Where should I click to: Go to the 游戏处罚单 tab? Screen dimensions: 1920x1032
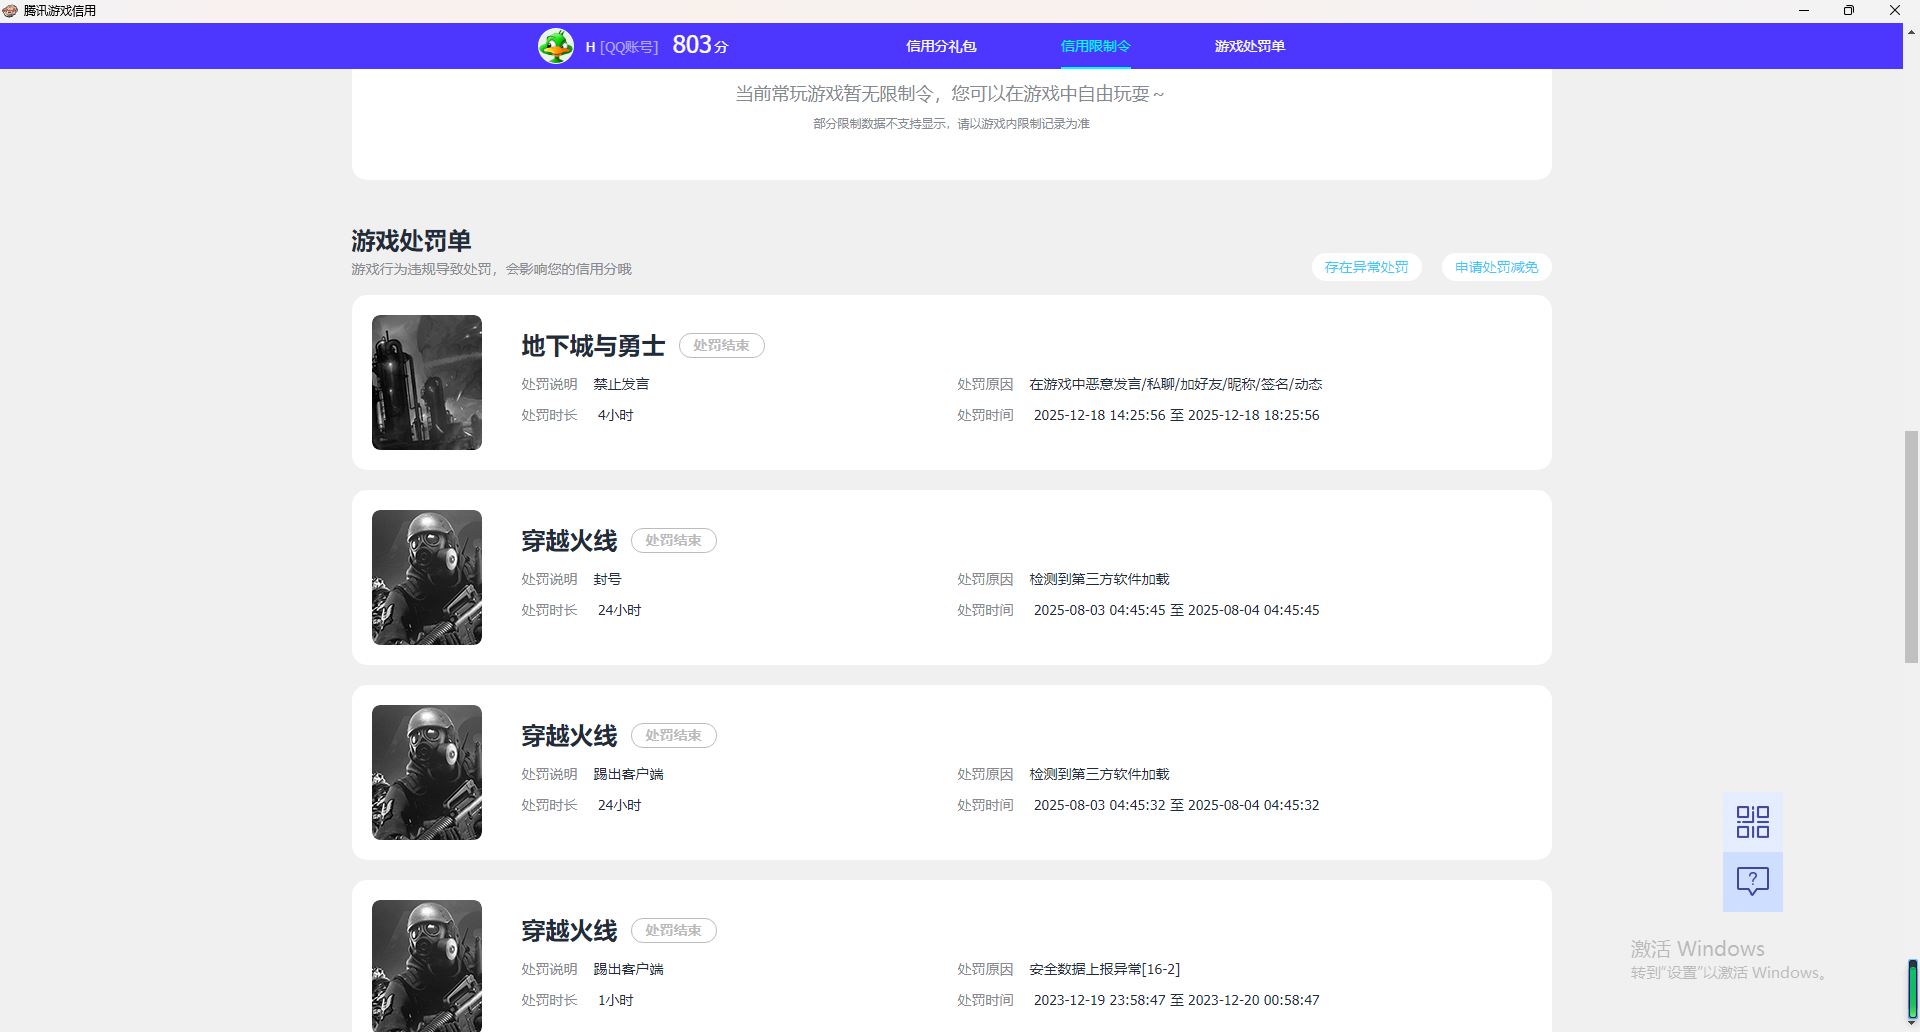coord(1249,46)
